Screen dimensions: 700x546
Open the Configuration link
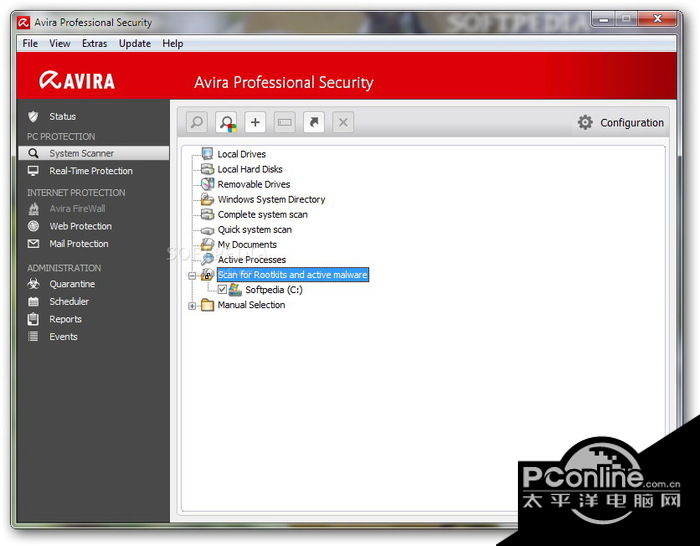coord(632,123)
